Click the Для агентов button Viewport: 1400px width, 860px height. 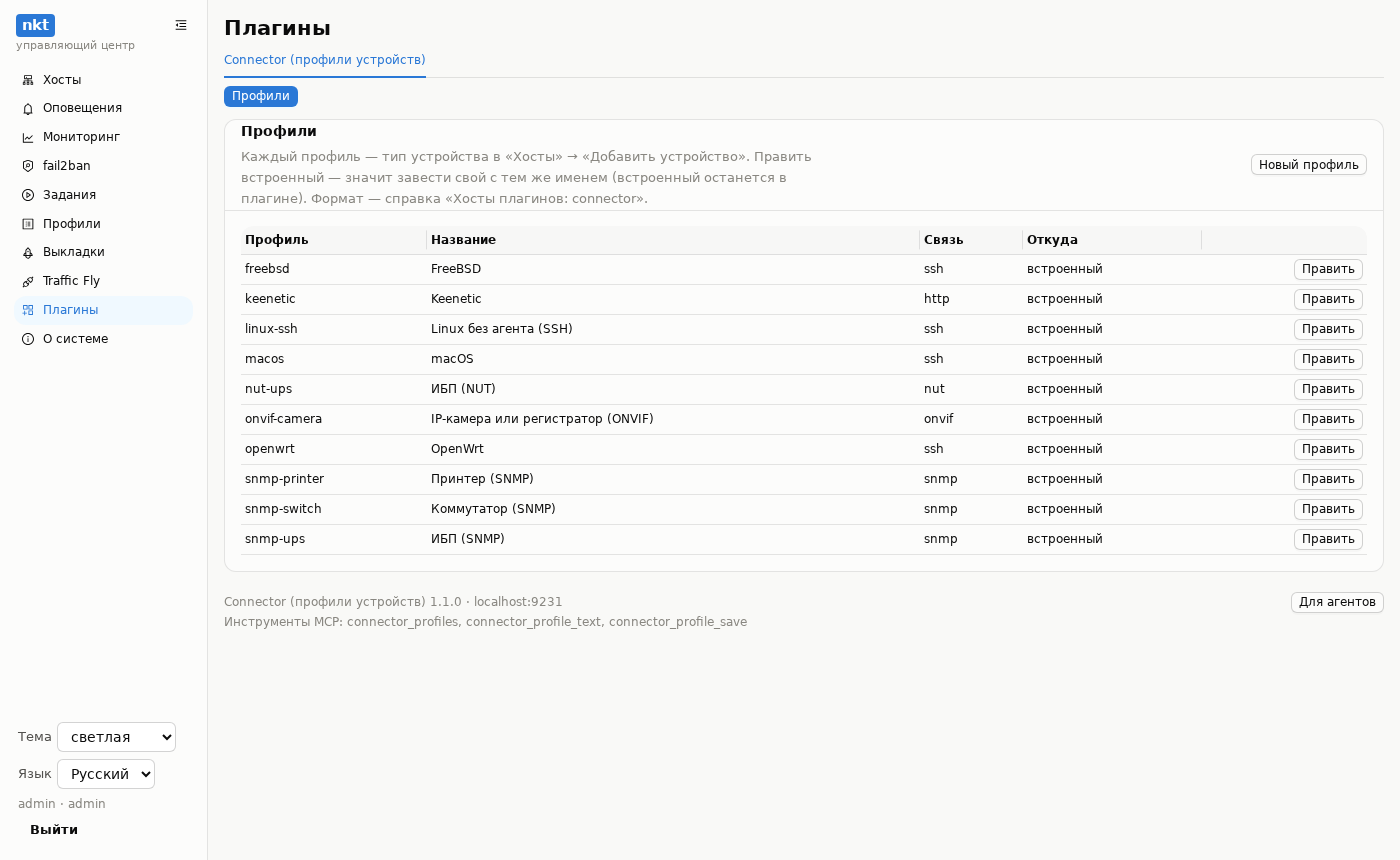(x=1337, y=602)
